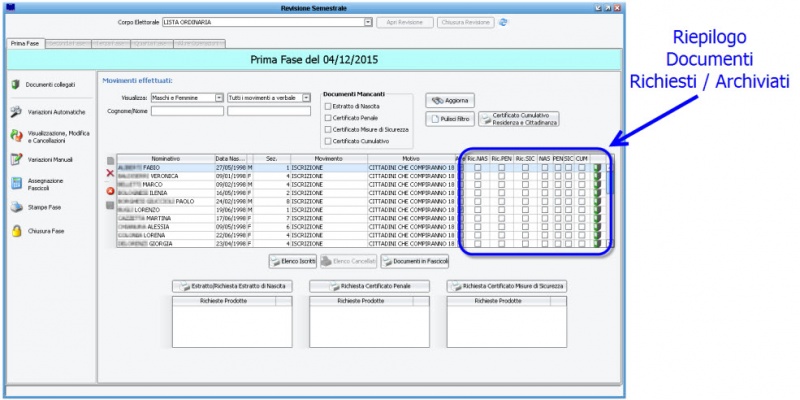Image resolution: width=800 pixels, height=400 pixels.
Task: Click the red X delete icon beside the table
Action: pos(110,174)
